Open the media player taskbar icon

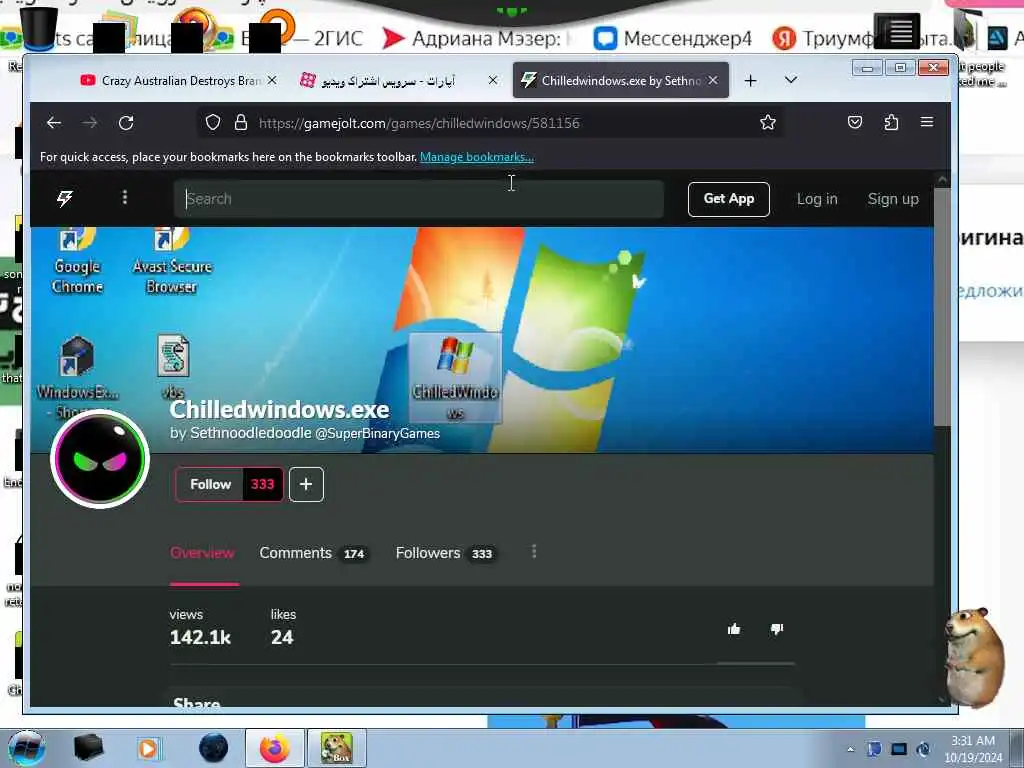pos(148,748)
